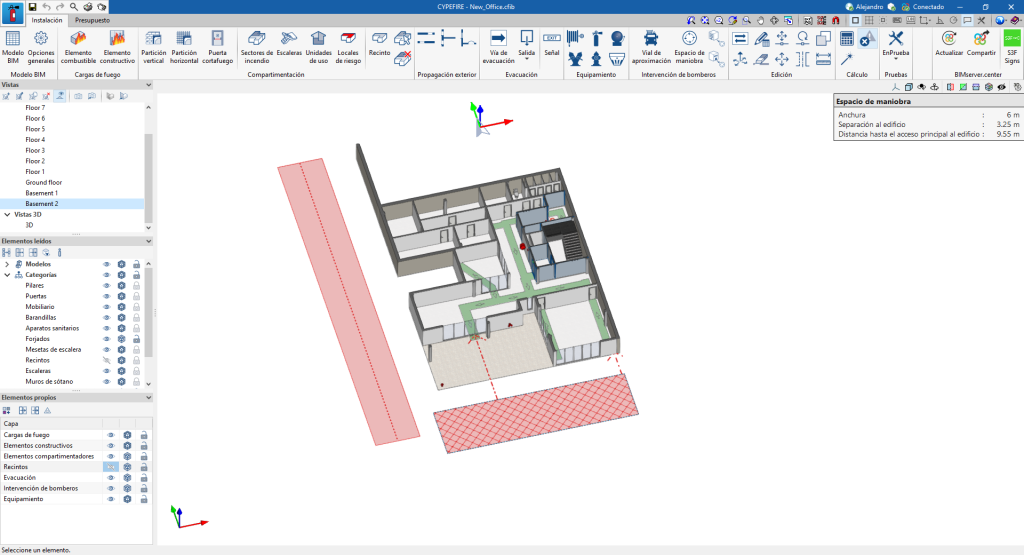The width and height of the screenshot is (1024, 555).
Task: Collapse the Elementos propios panel arrow
Action: (x=148, y=398)
